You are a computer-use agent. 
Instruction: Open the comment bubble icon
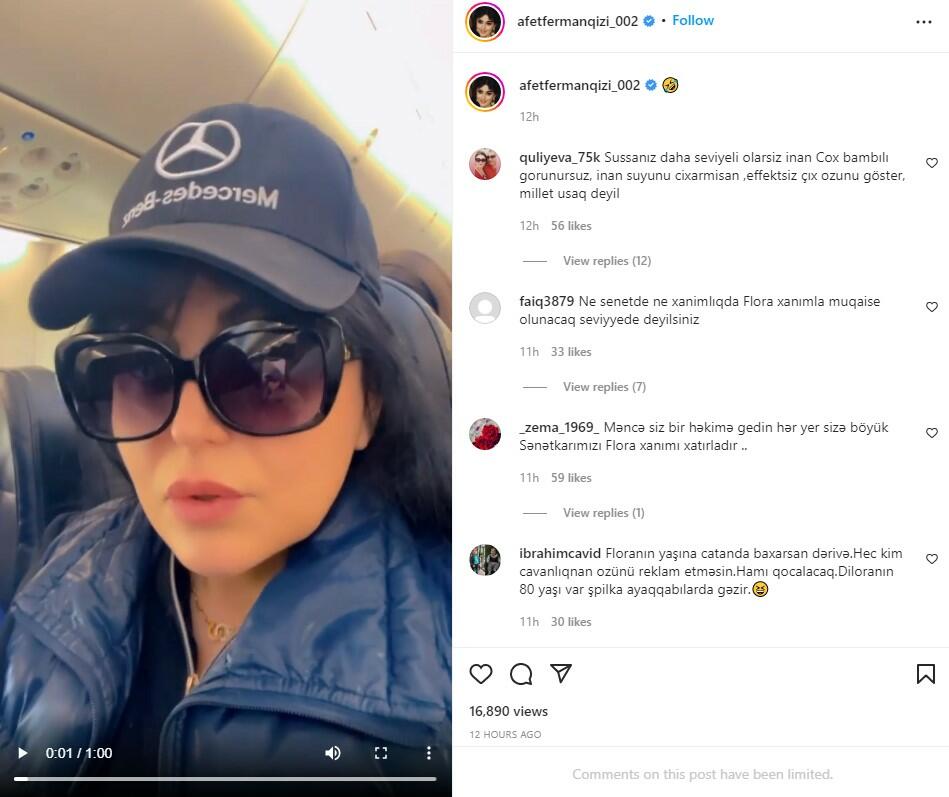click(521, 674)
